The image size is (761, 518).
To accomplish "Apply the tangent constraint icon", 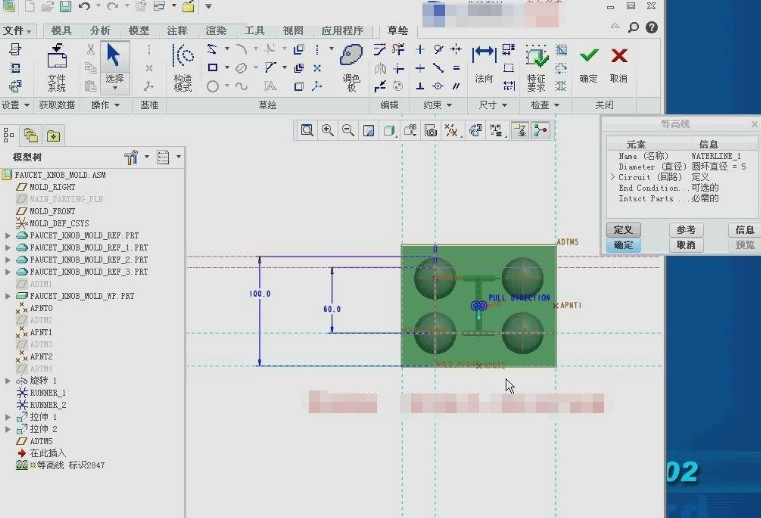I will point(438,49).
